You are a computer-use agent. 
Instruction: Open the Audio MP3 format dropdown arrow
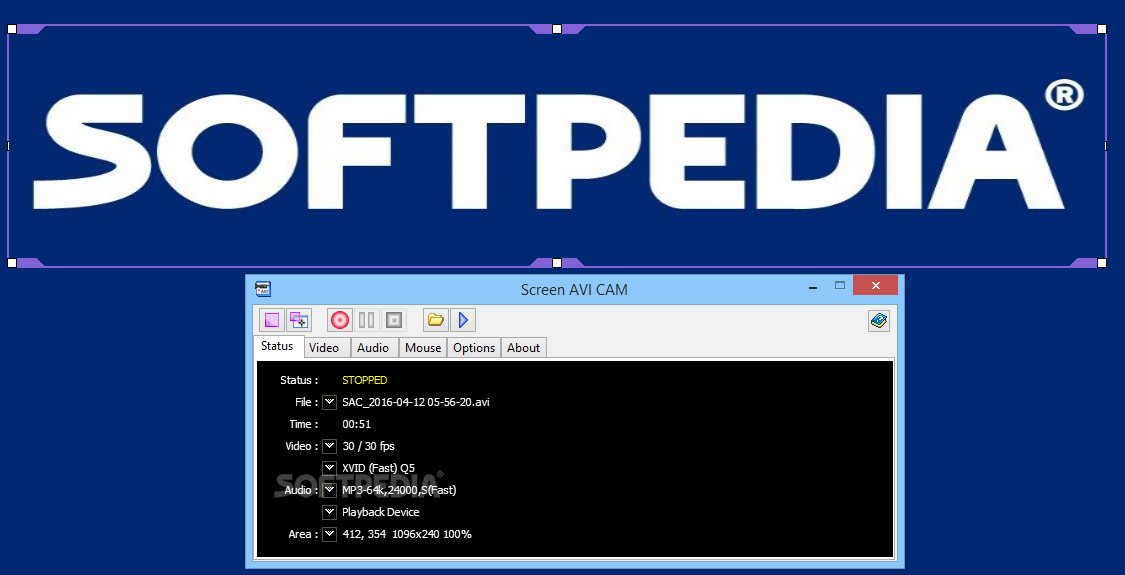click(329, 490)
